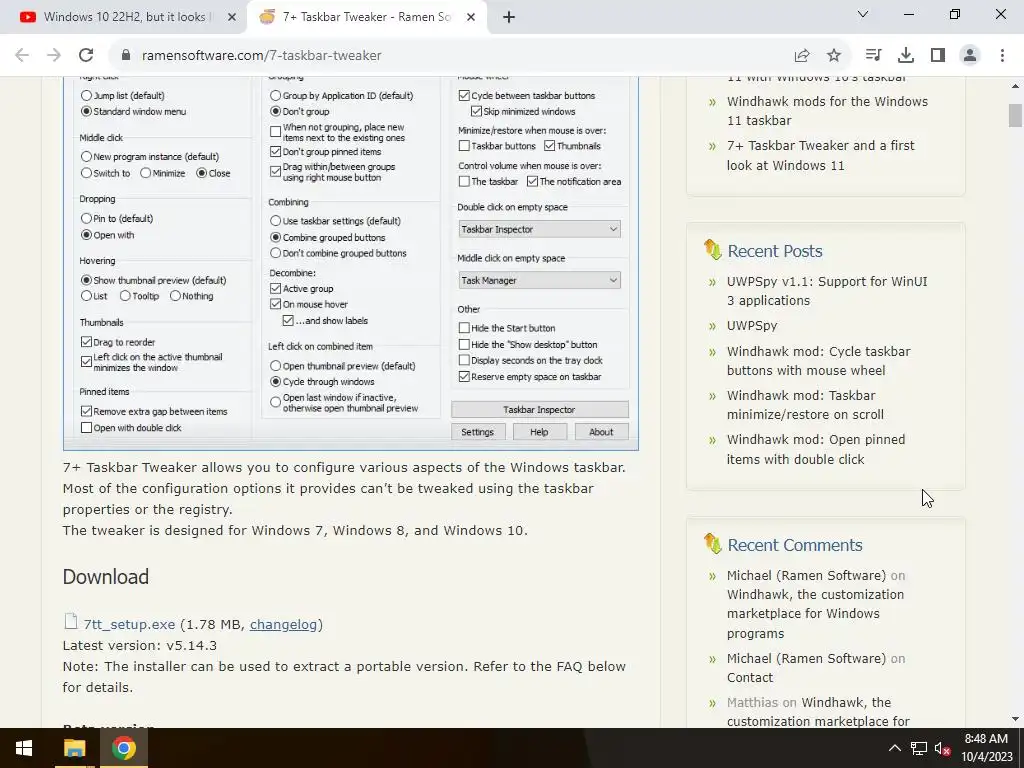Viewport: 1024px width, 768px height.
Task: Click the scrollbar up arrow
Action: (x=1015, y=86)
